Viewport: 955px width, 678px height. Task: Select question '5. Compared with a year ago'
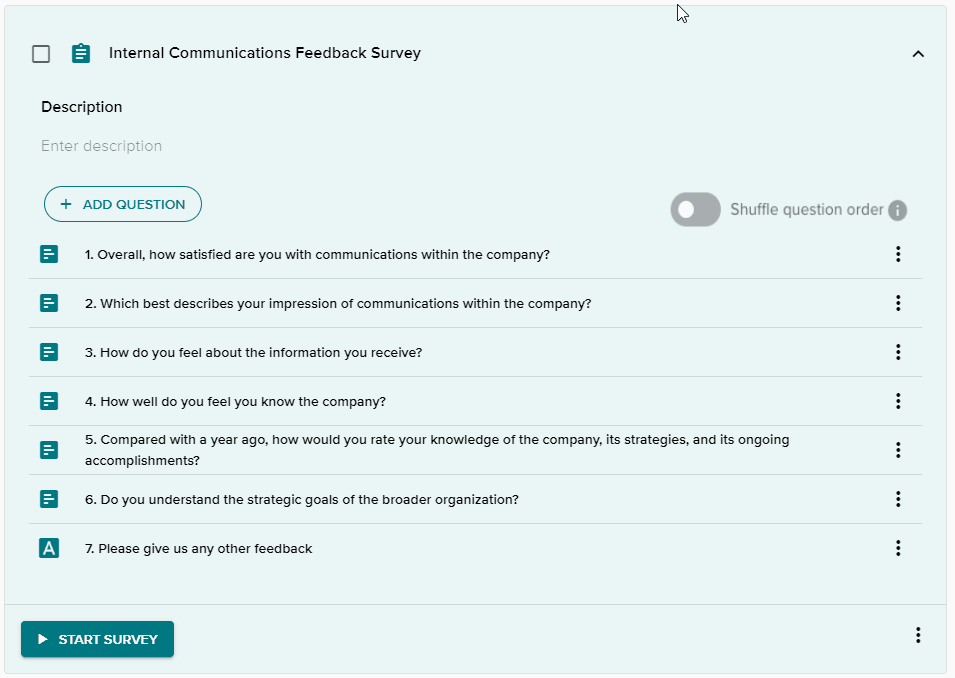pos(437,450)
